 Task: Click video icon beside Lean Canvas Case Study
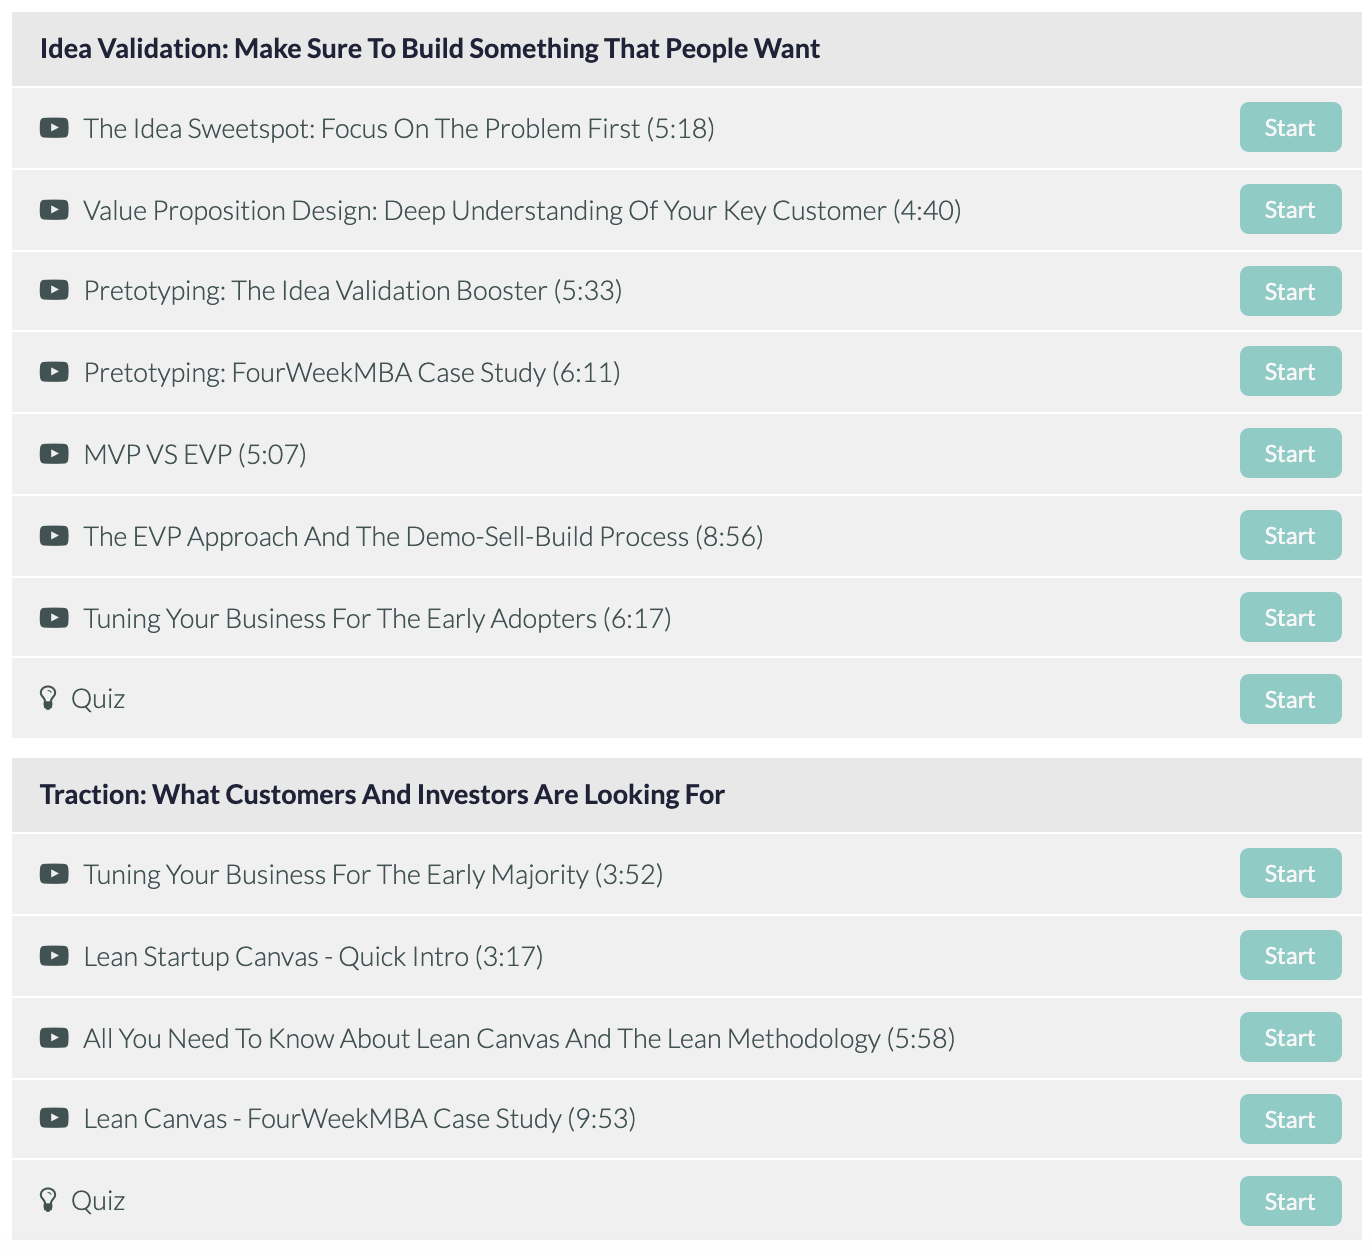click(54, 1118)
